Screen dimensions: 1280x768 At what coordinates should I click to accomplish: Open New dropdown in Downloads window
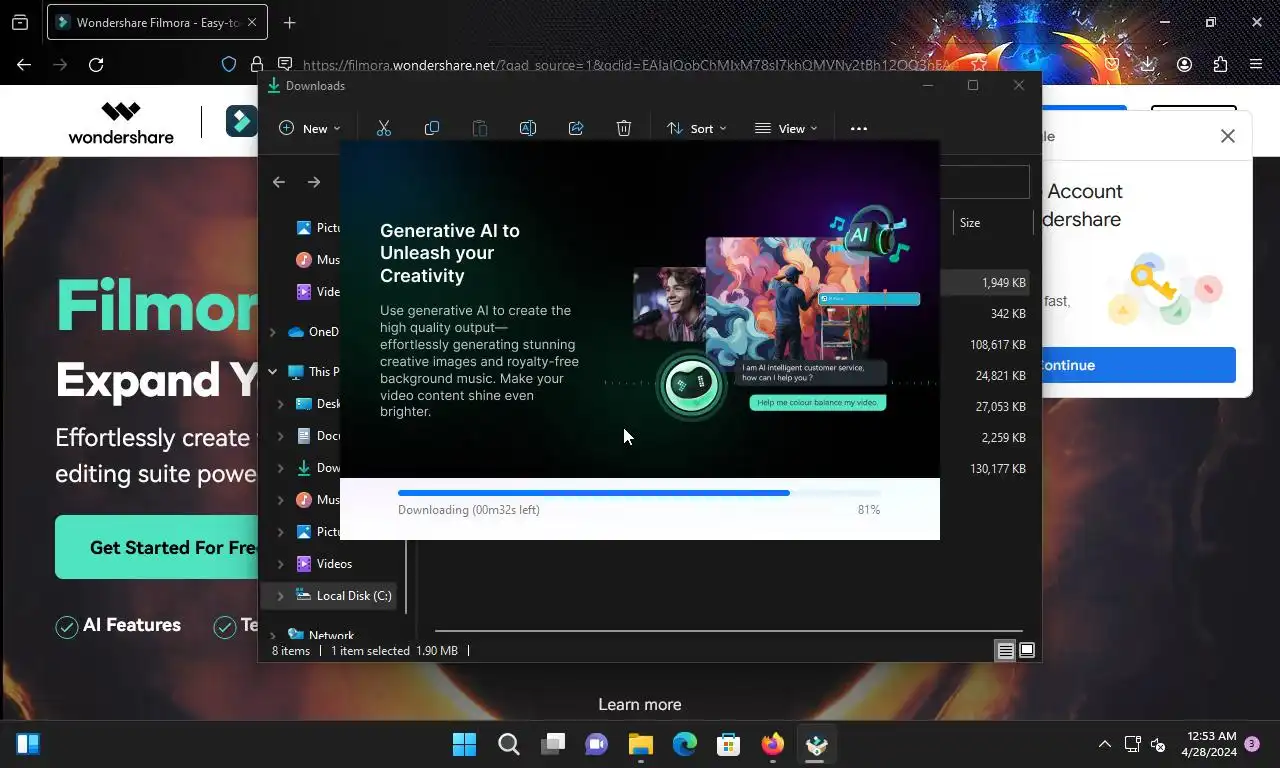(x=309, y=128)
